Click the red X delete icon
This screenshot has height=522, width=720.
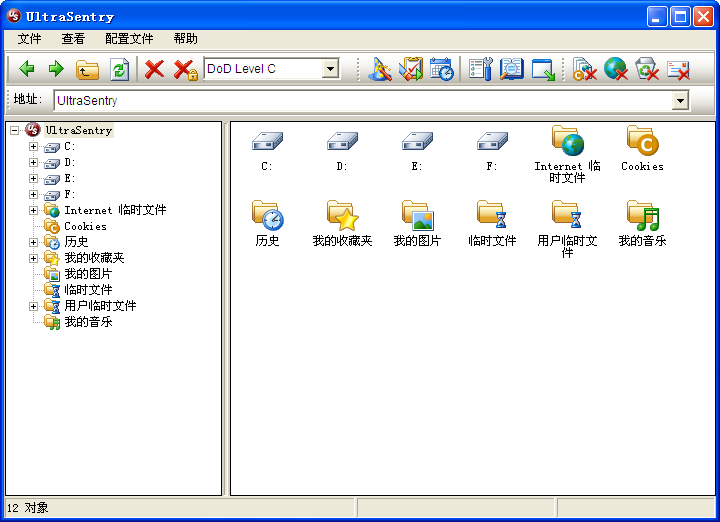(154, 69)
